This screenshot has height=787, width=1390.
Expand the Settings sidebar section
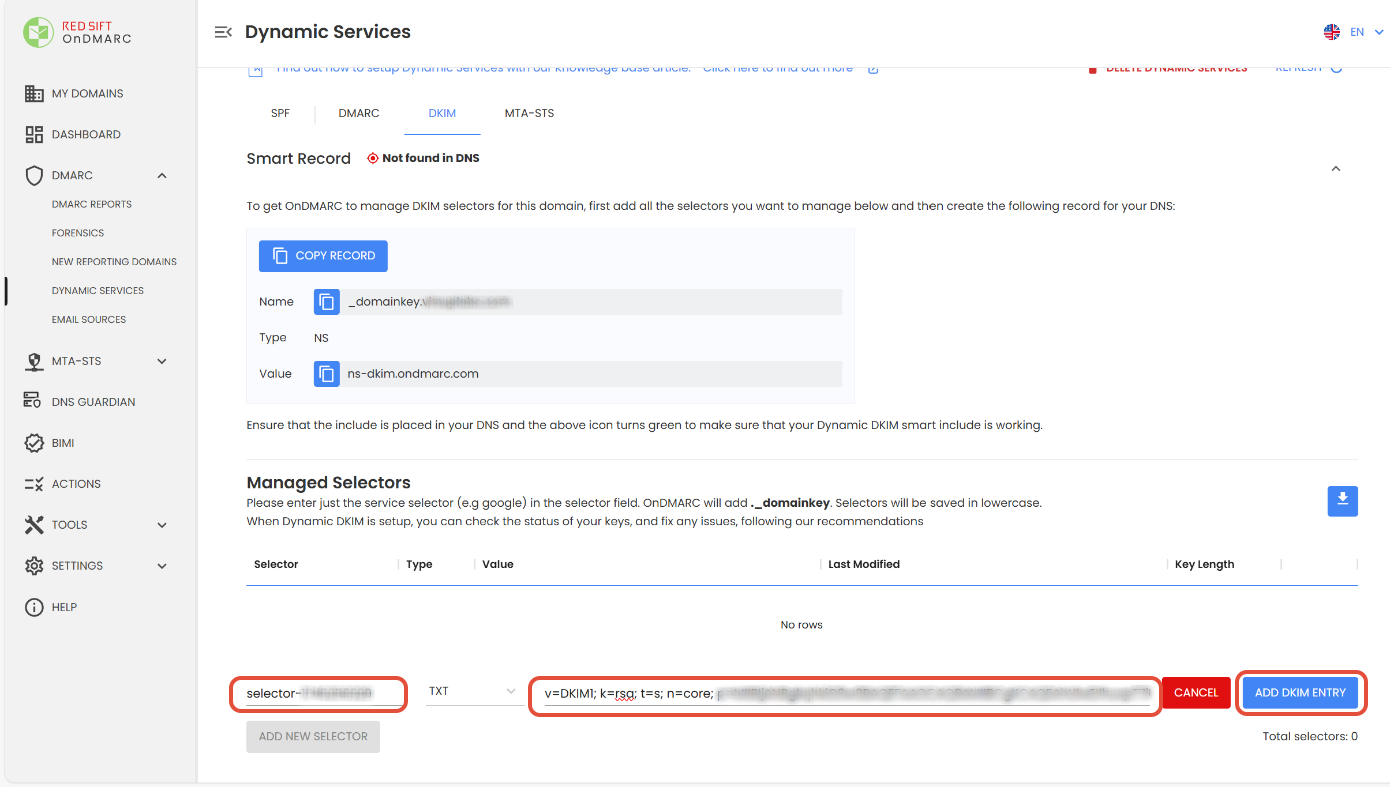pyautogui.click(x=162, y=566)
